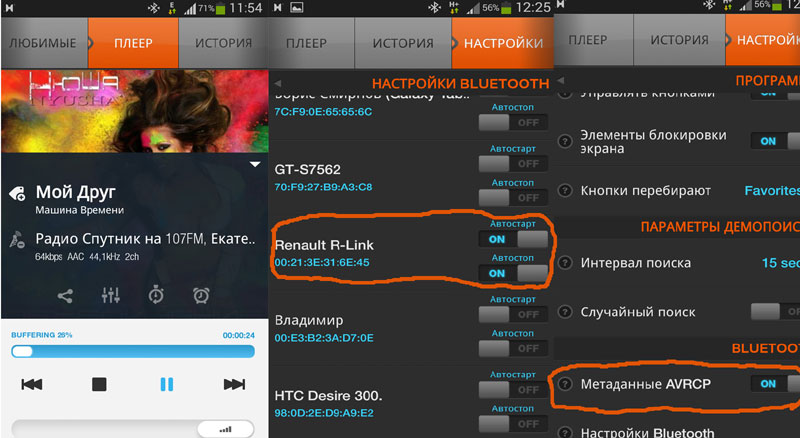The width and height of the screenshot is (800, 438).
Task: Tap track title Мой Друг
Action: pyautogui.click(x=76, y=192)
